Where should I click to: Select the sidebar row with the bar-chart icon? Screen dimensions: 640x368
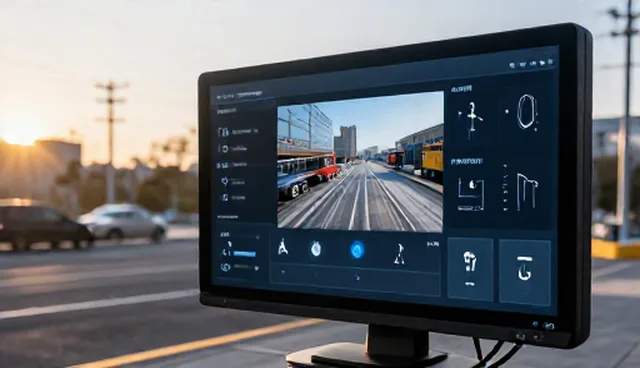point(231,165)
